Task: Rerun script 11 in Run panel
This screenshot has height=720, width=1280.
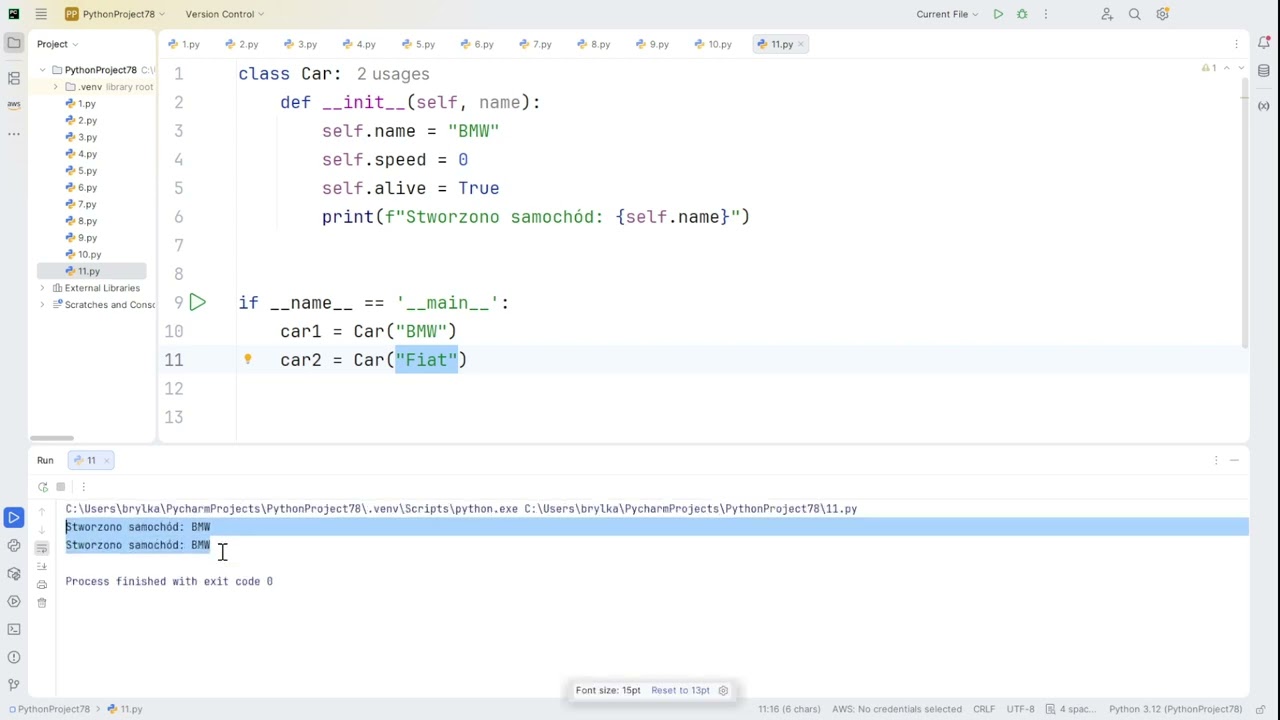Action: [43, 487]
